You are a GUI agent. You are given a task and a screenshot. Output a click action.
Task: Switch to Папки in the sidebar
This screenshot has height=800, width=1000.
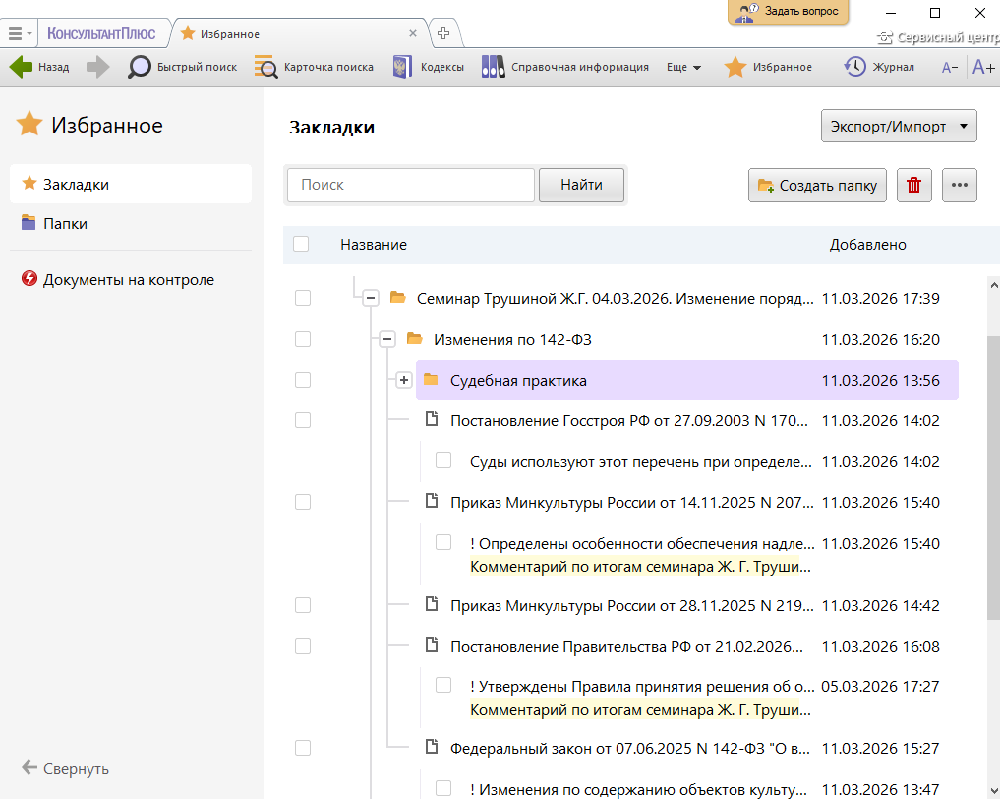65,224
